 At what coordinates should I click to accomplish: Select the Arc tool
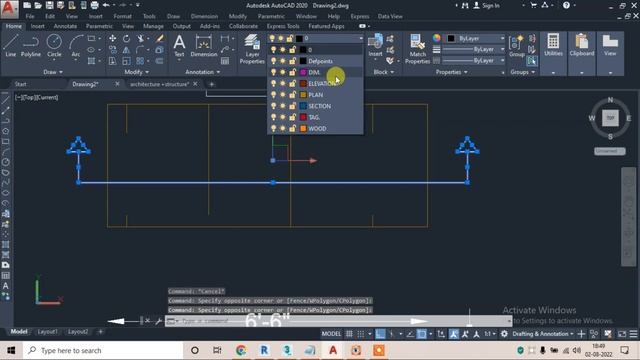[x=76, y=45]
